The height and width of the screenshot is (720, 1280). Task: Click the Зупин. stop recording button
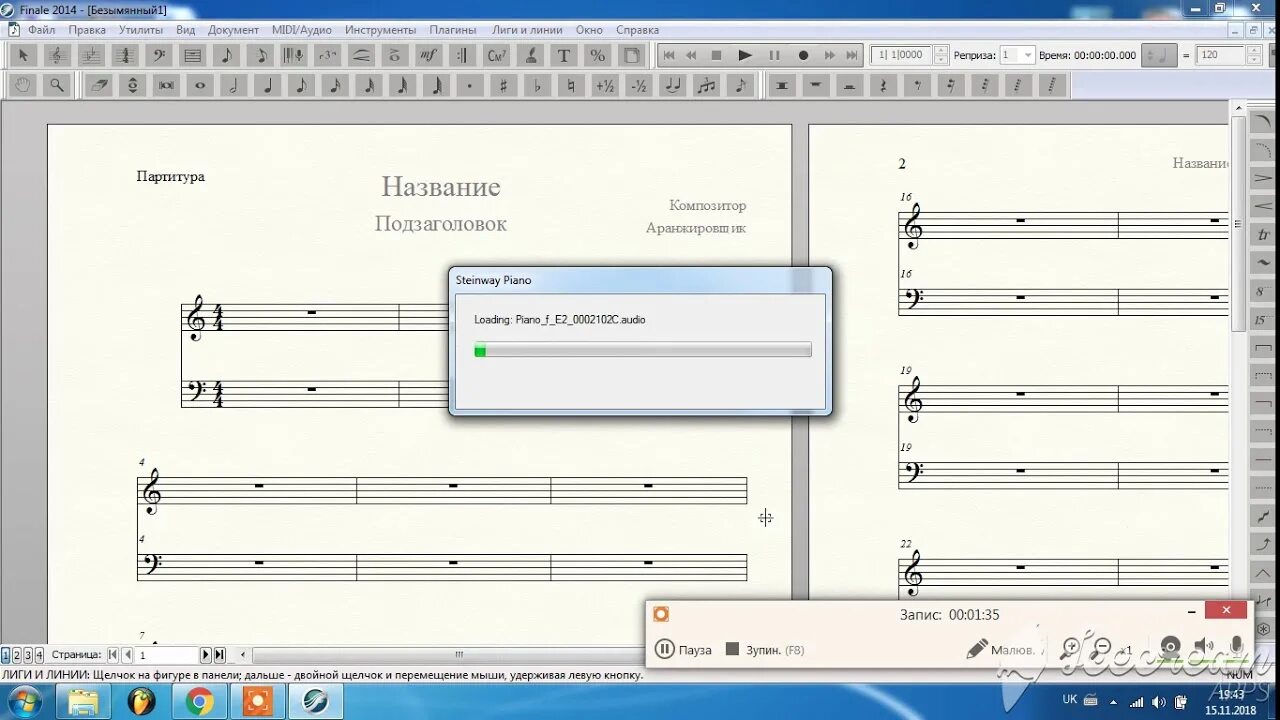(765, 650)
